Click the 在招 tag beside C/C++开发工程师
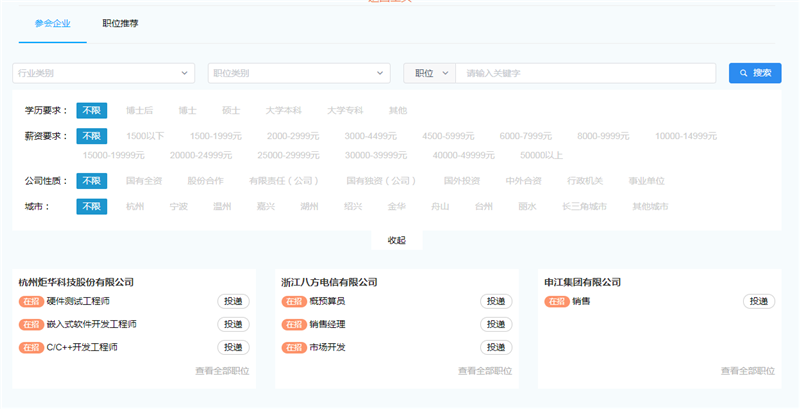This screenshot has width=800, height=409. point(31,347)
